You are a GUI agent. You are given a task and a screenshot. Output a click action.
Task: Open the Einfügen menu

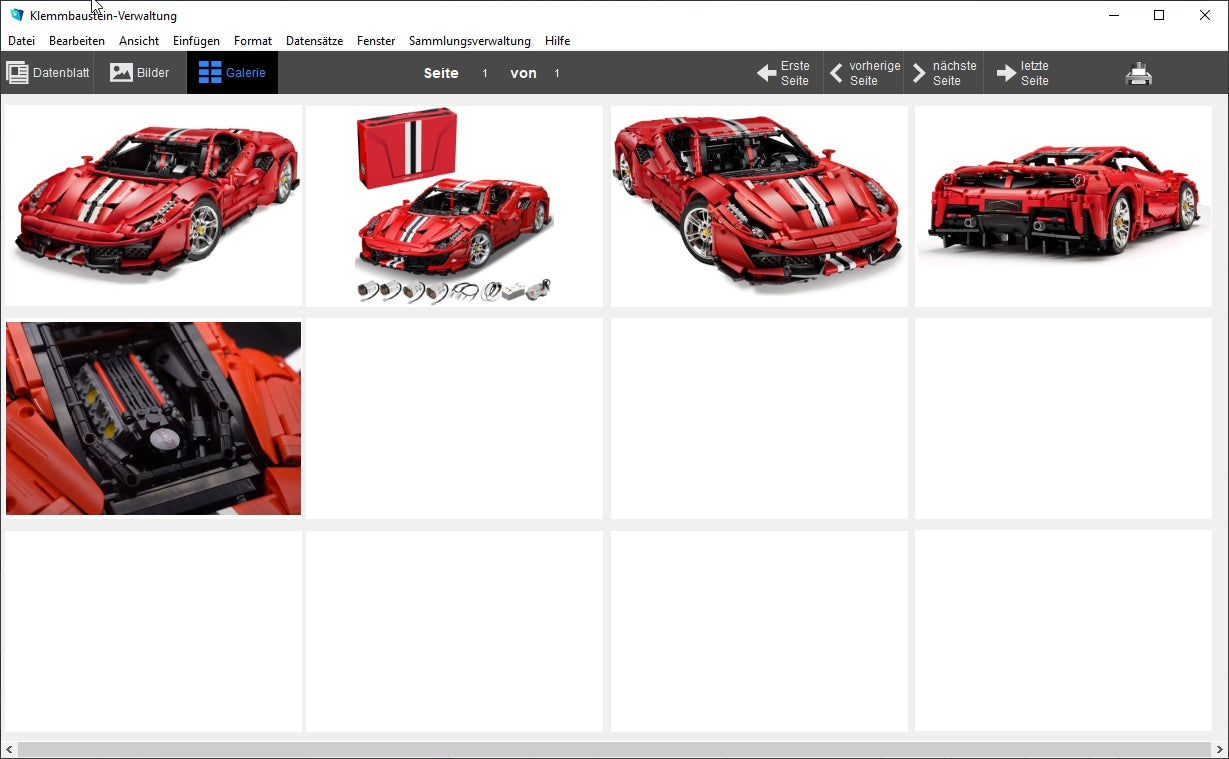[x=196, y=41]
